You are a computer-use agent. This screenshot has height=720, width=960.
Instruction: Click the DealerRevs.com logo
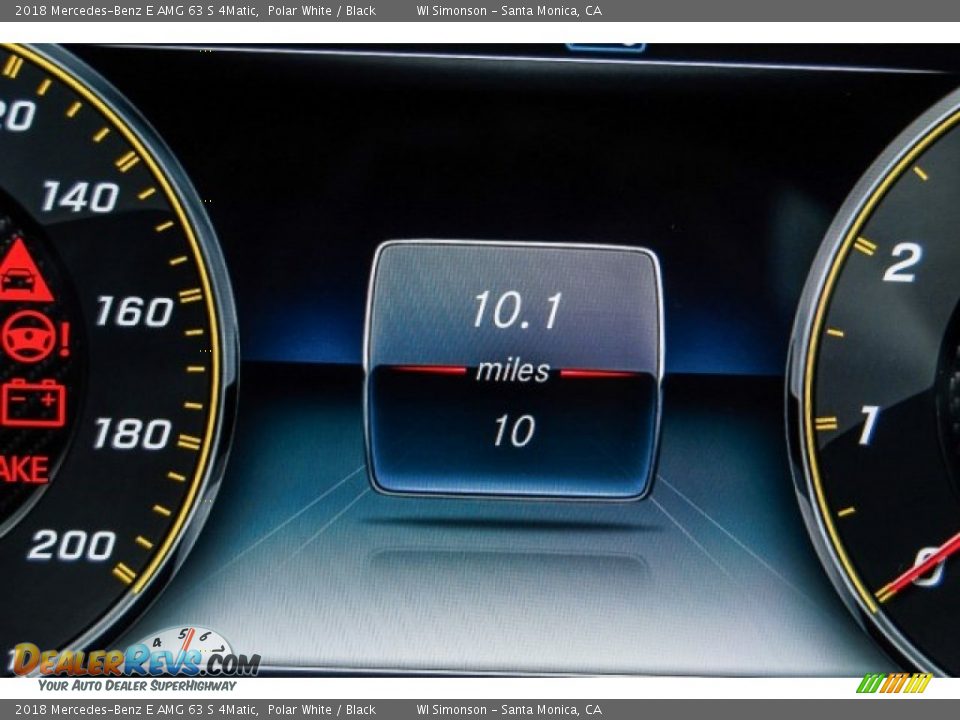135,659
